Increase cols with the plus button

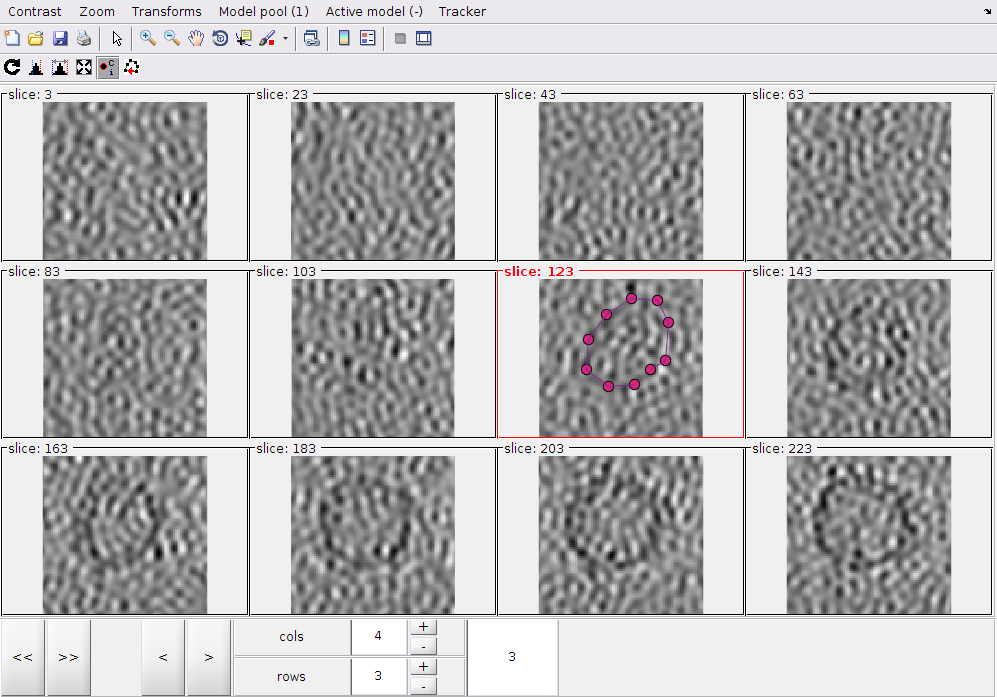coord(423,626)
